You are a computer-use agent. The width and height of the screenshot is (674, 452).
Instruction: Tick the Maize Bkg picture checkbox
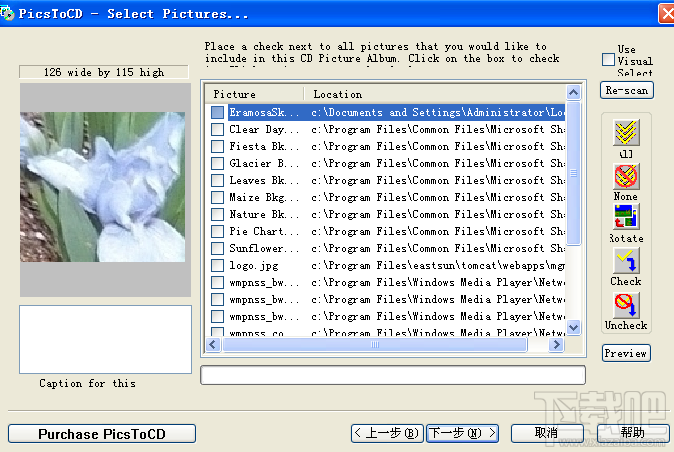pyautogui.click(x=218, y=197)
